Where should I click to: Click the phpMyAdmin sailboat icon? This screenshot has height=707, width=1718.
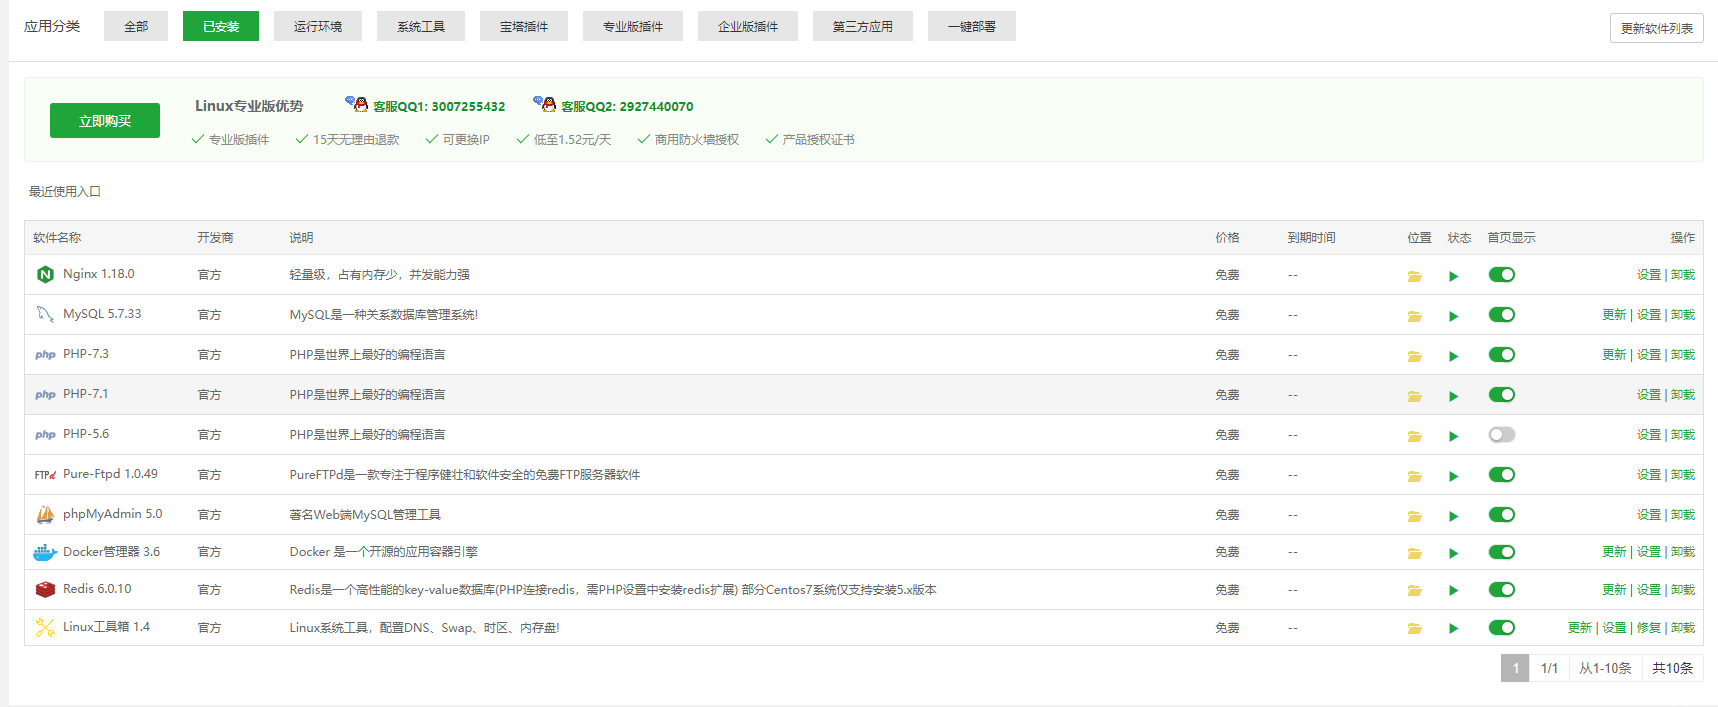45,514
